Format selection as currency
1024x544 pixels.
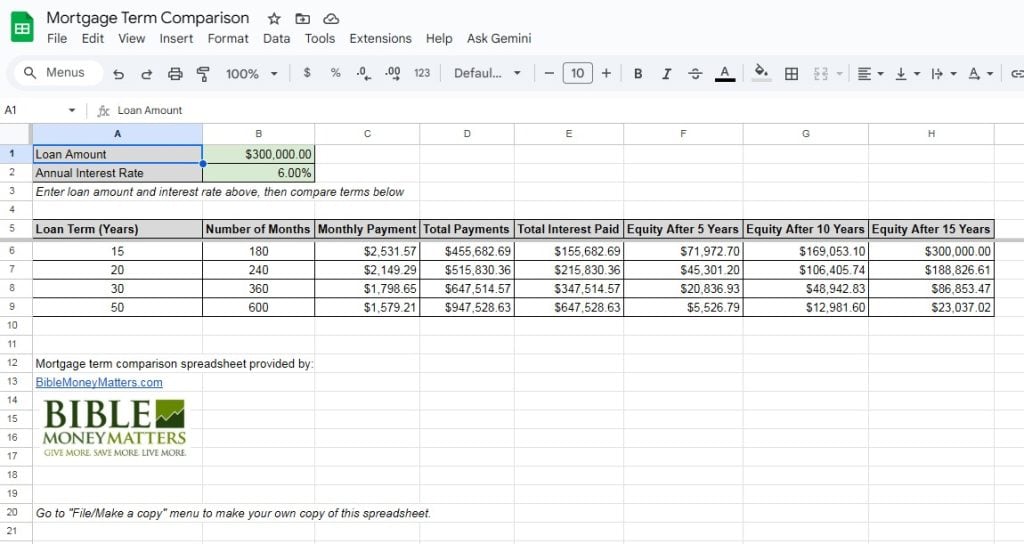click(x=306, y=74)
